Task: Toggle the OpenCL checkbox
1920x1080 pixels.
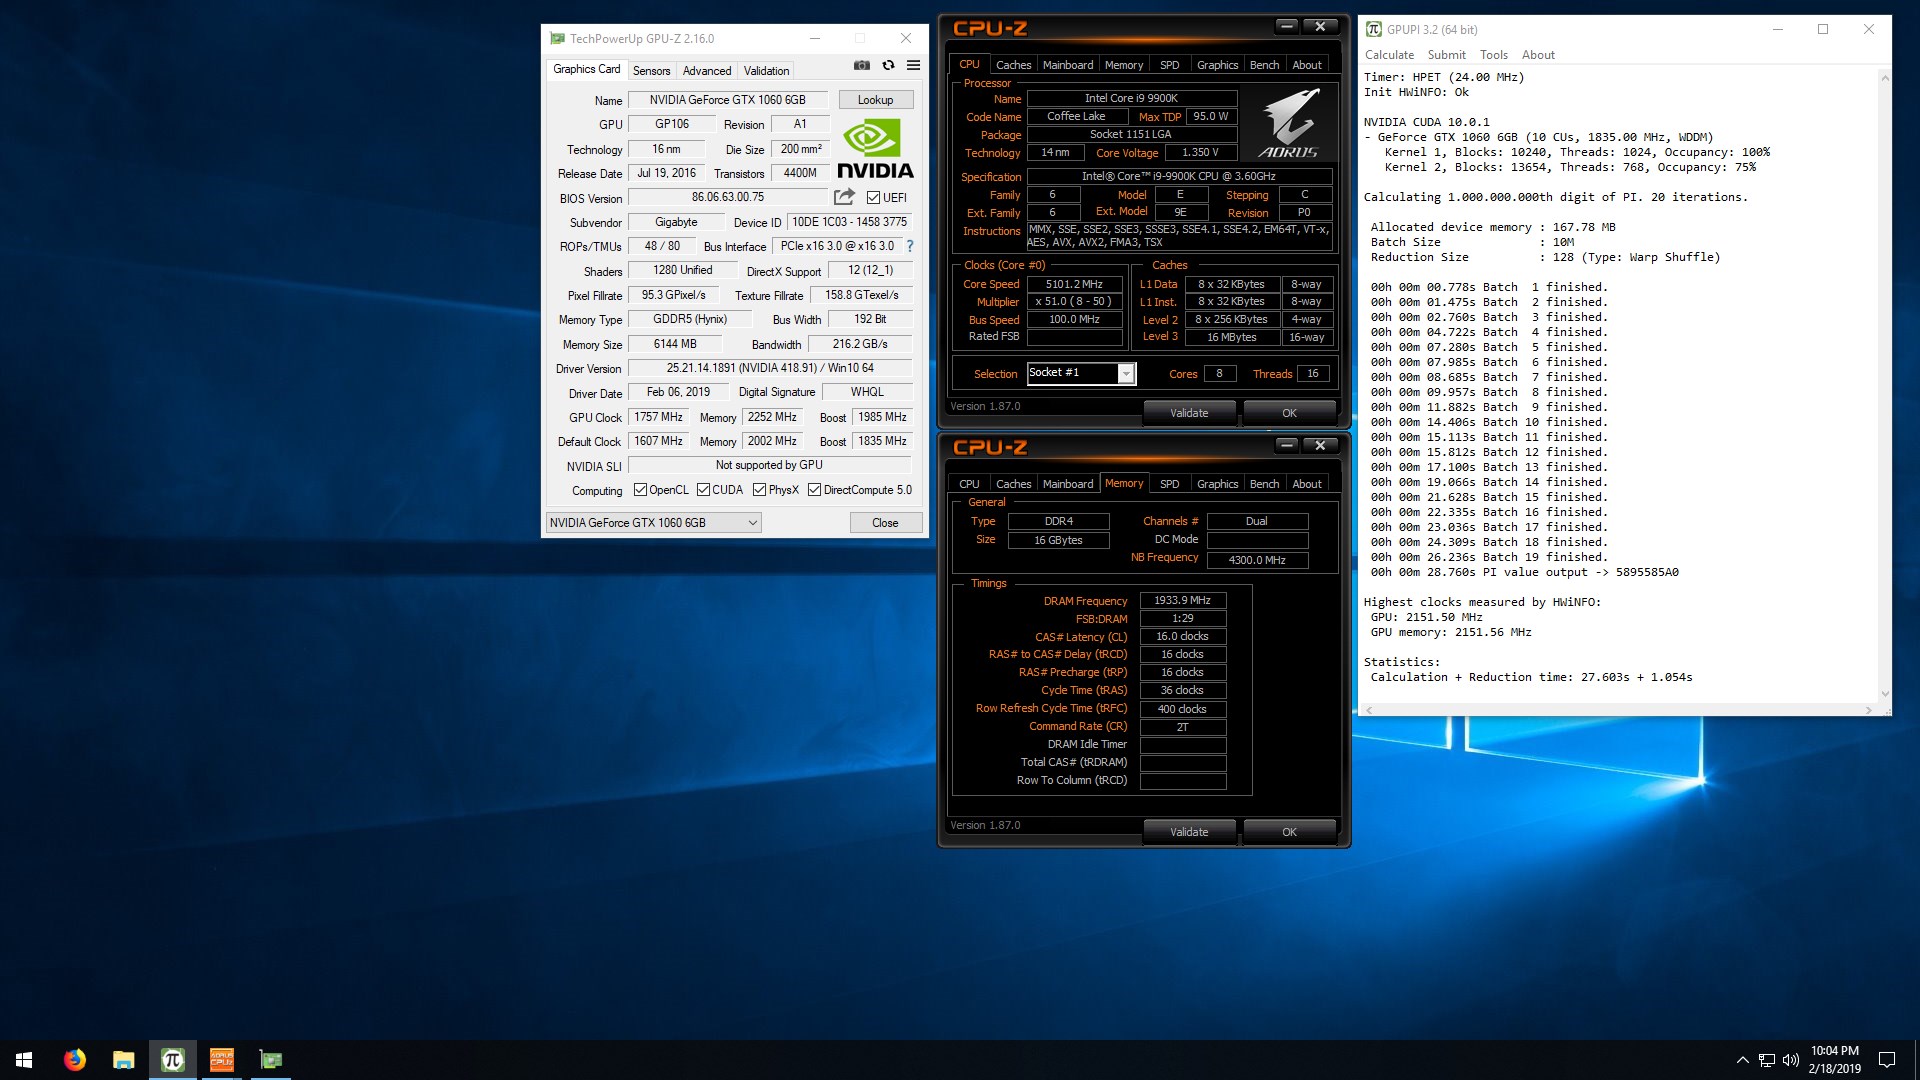Action: click(x=640, y=490)
